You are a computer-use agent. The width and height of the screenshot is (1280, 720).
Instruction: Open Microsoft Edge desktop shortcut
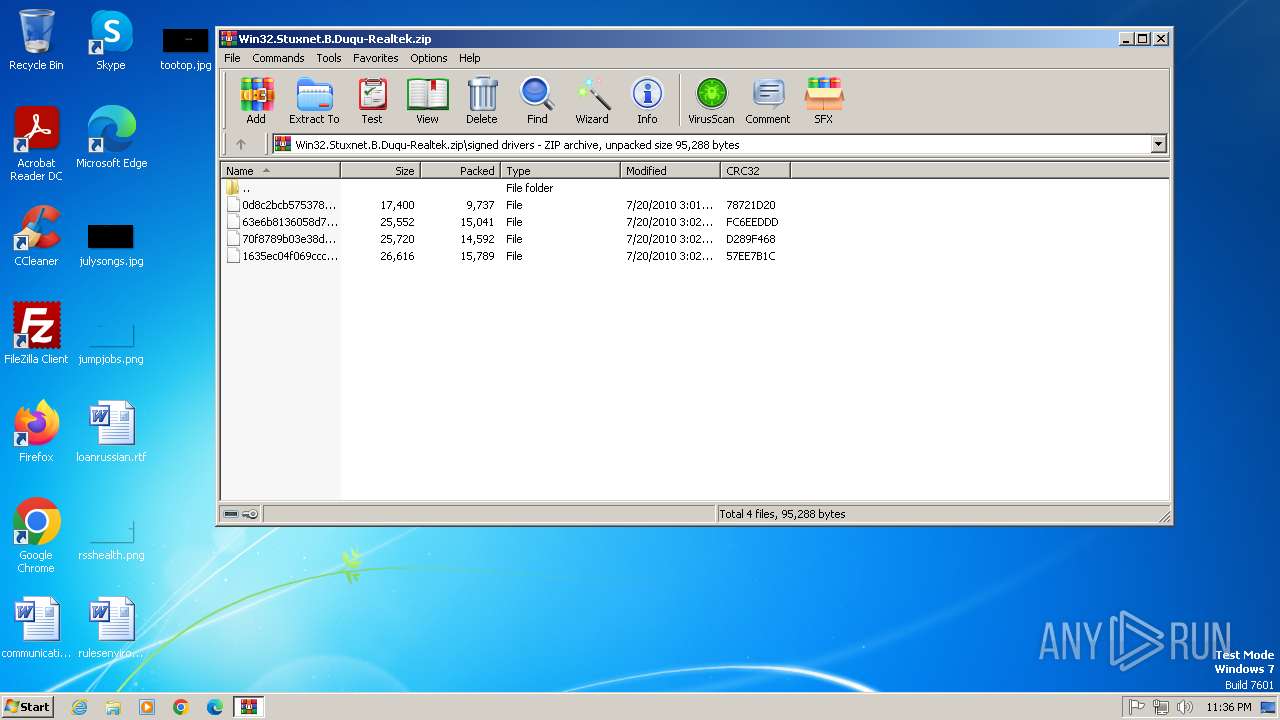(x=111, y=138)
